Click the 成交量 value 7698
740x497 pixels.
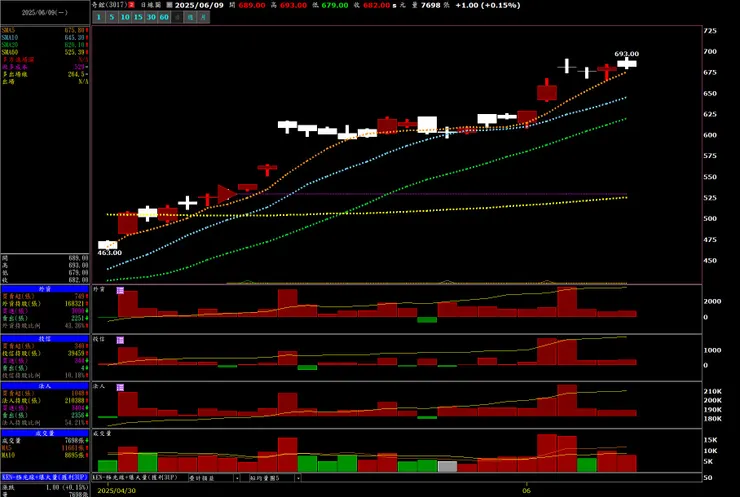tap(74, 440)
